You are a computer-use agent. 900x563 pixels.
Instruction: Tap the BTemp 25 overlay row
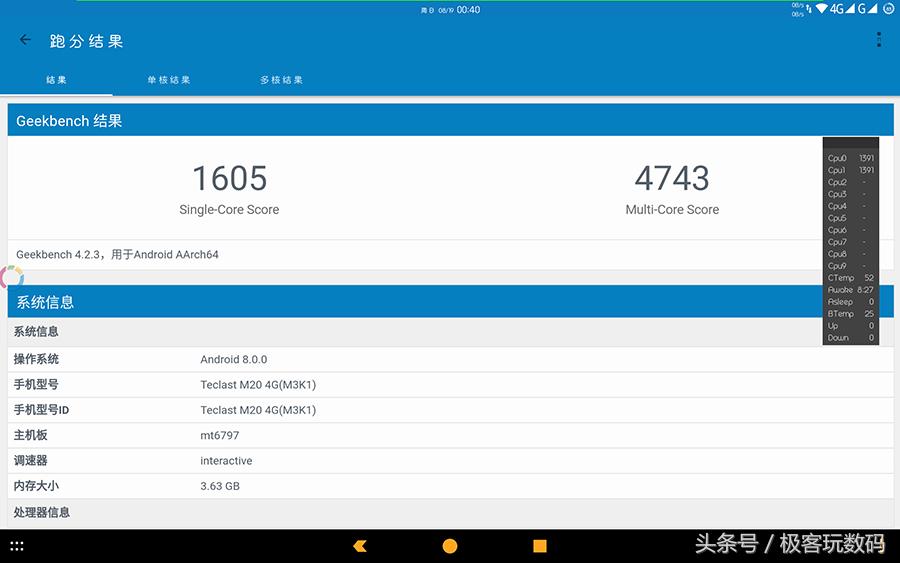point(851,314)
